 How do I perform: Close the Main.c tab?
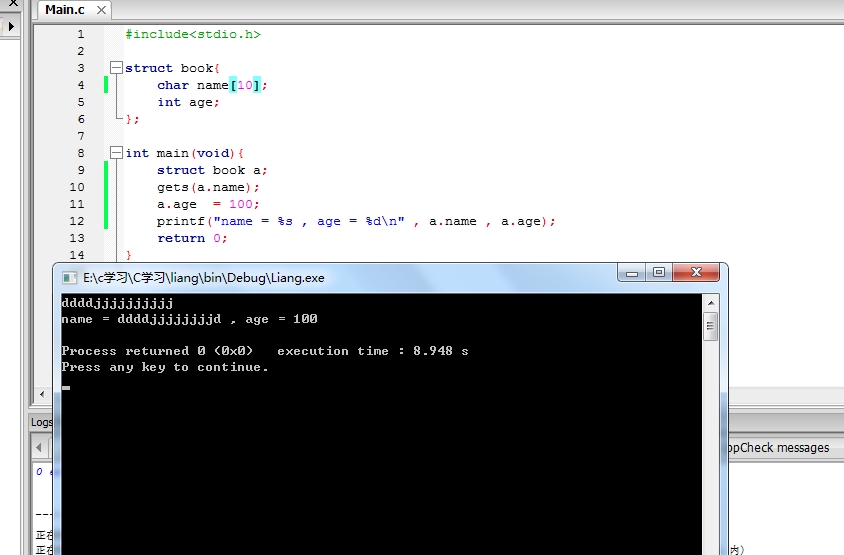101,10
